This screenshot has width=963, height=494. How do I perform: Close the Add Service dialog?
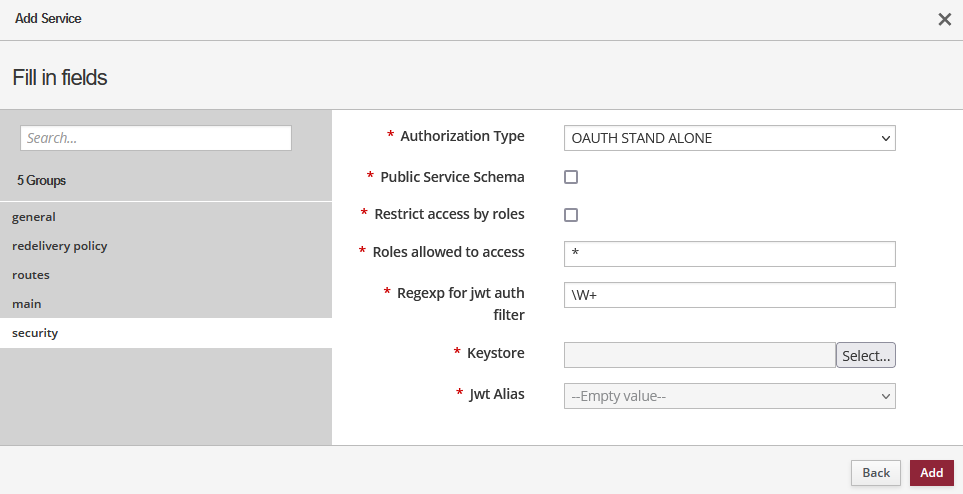(944, 19)
